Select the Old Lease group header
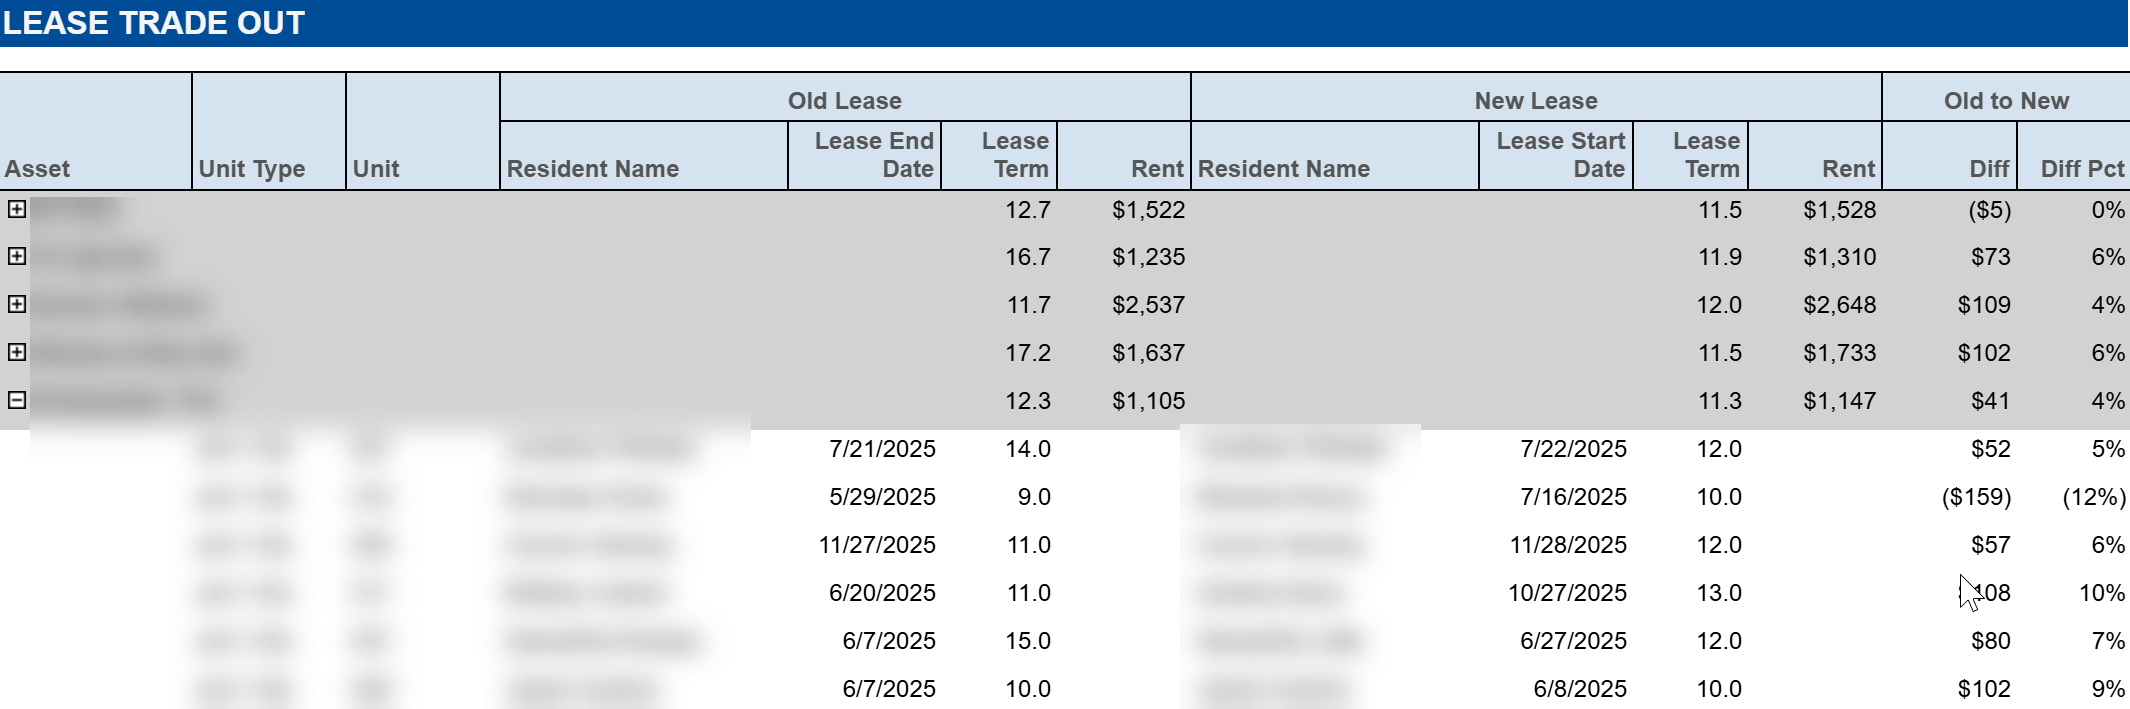This screenshot has width=2130, height=709. tap(844, 101)
